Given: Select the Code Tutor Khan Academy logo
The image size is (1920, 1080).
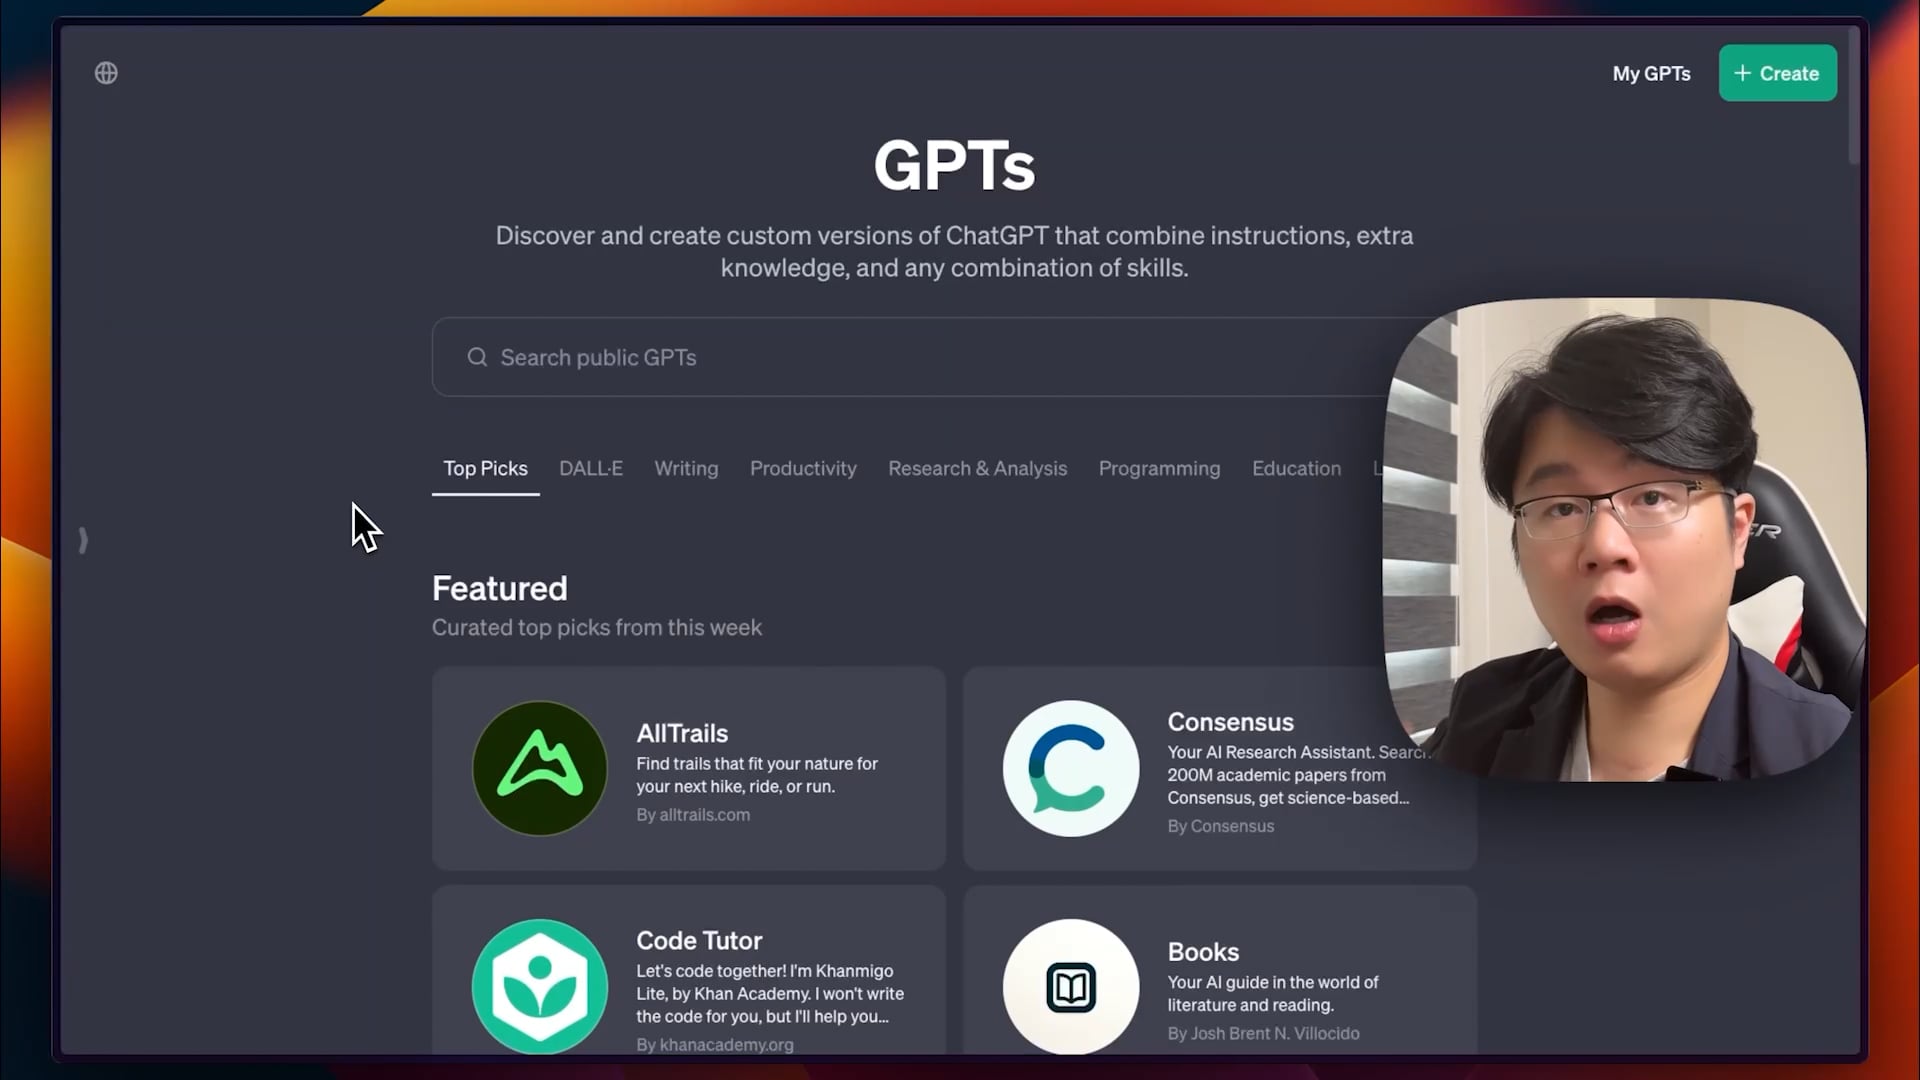Looking at the screenshot, I should (540, 986).
